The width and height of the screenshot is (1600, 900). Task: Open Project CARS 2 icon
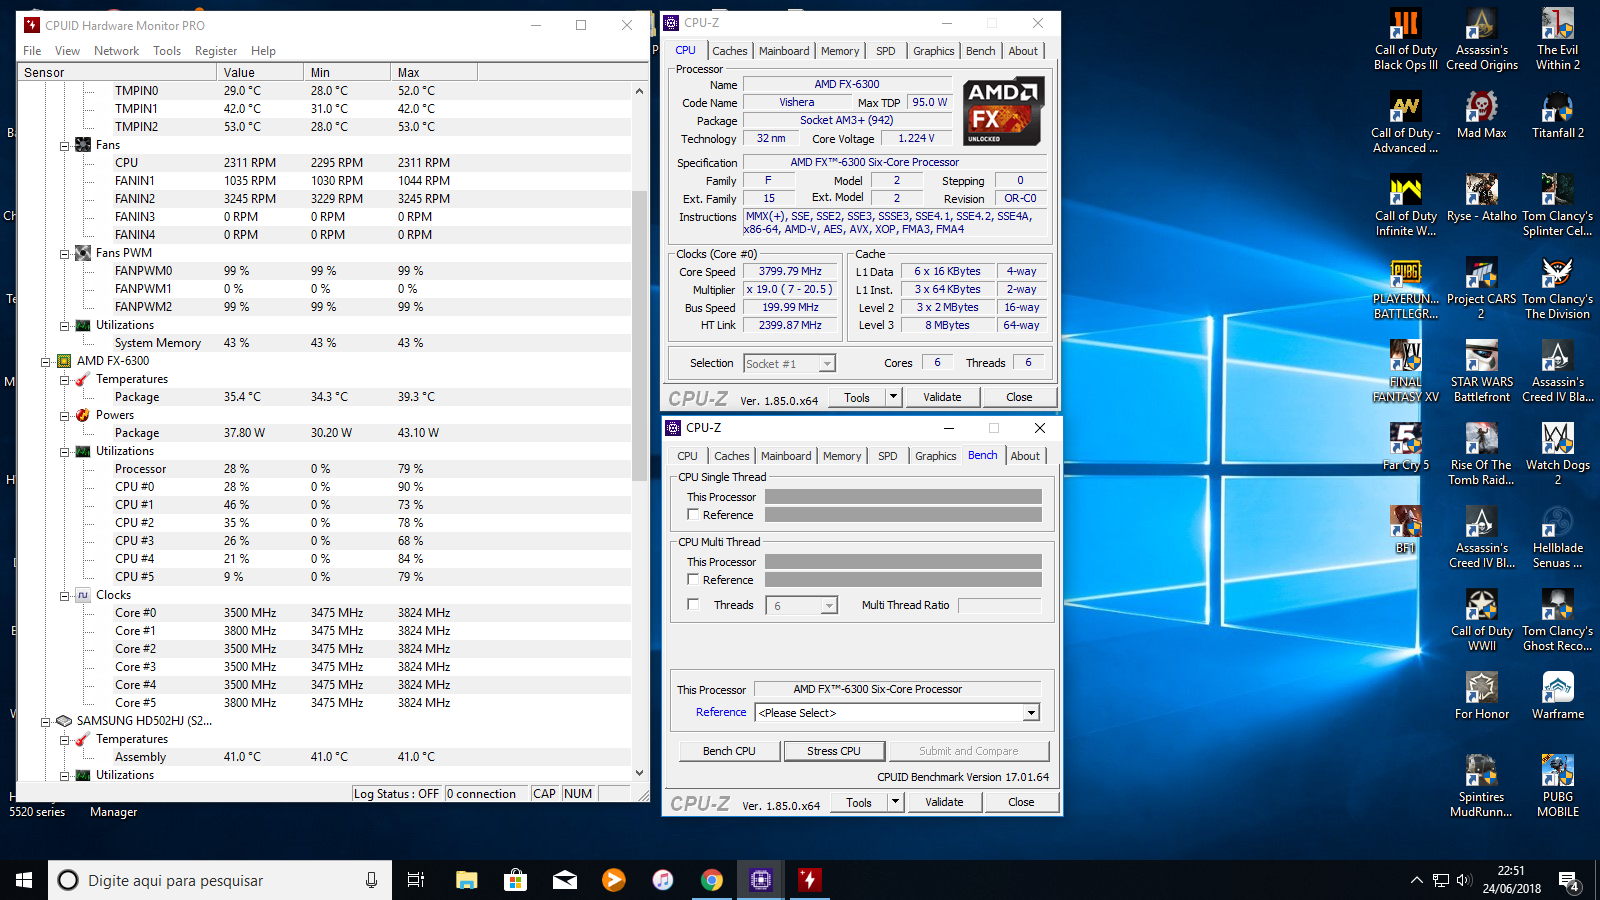coord(1481,289)
